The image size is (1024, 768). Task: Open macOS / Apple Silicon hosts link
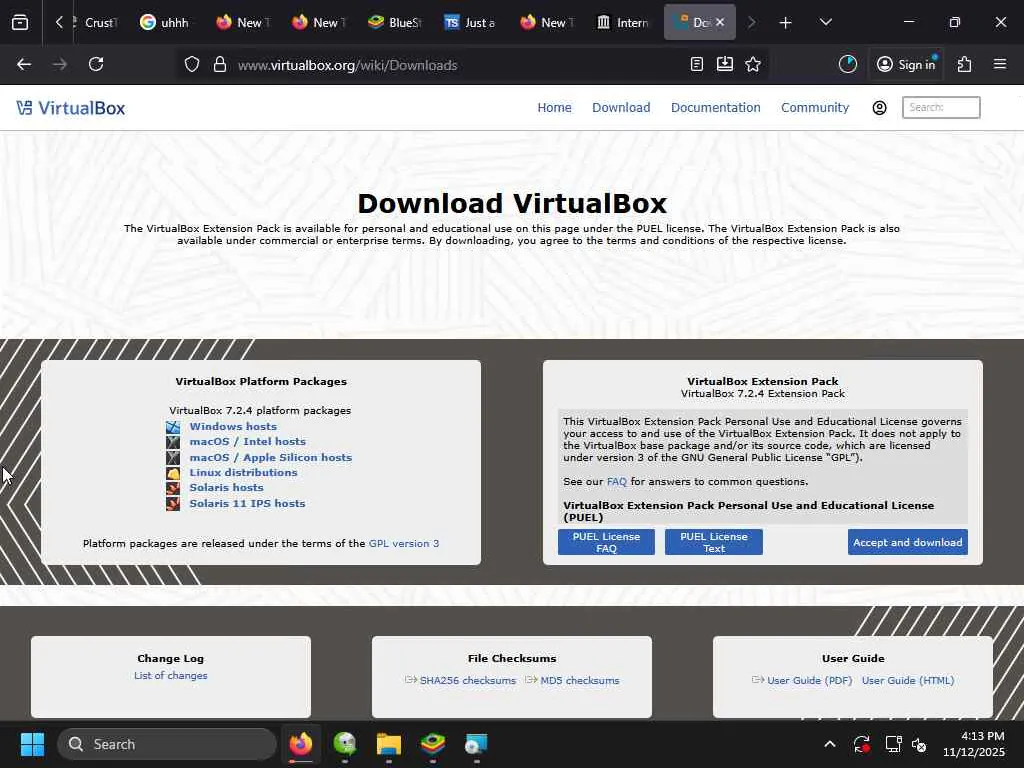click(x=270, y=457)
